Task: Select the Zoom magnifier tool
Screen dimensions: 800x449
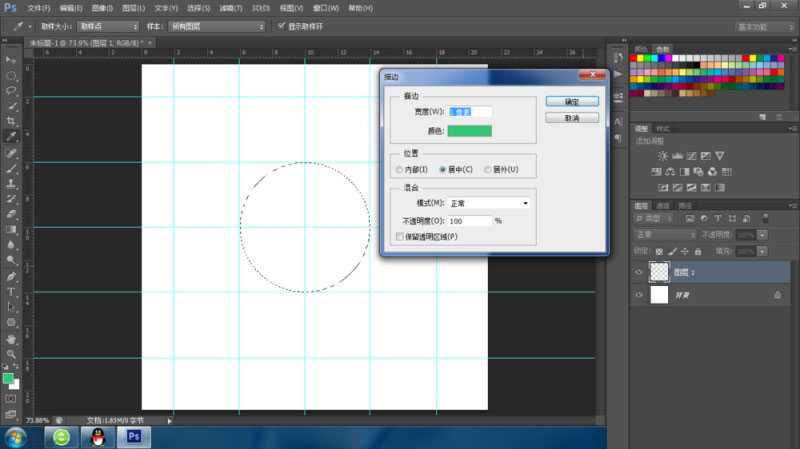Action: [11, 354]
